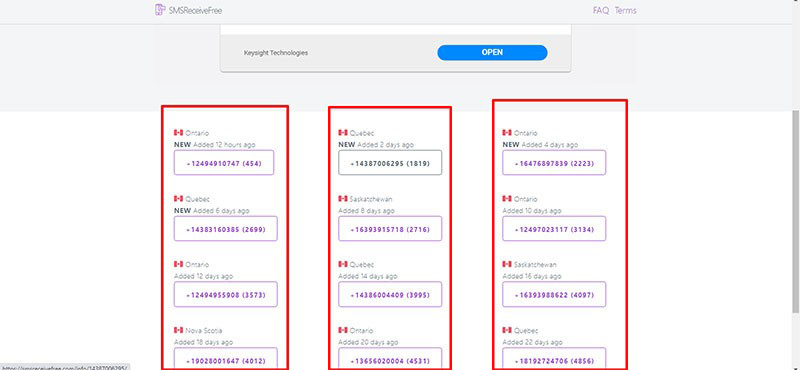The image size is (800, 370).
Task: Open the FAQ page
Action: (601, 10)
